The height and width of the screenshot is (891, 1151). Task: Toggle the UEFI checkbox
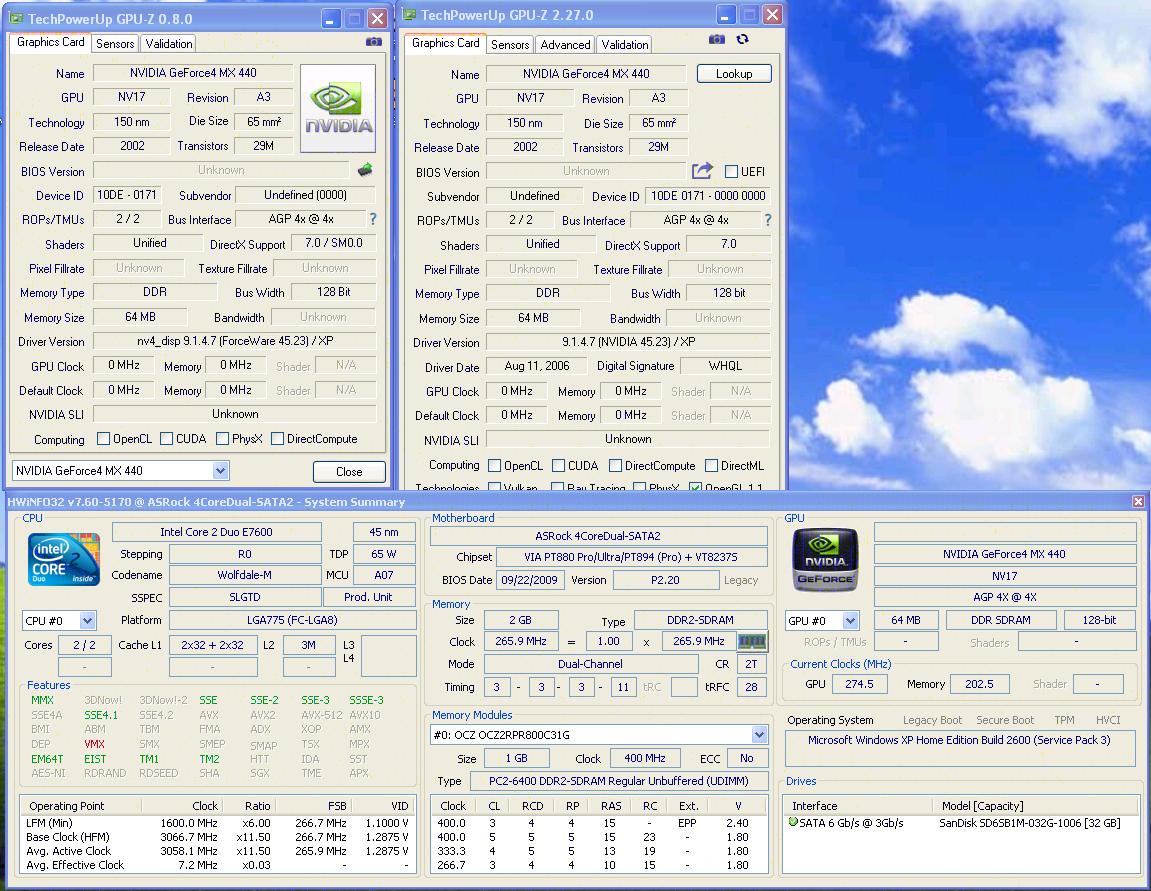pos(731,172)
